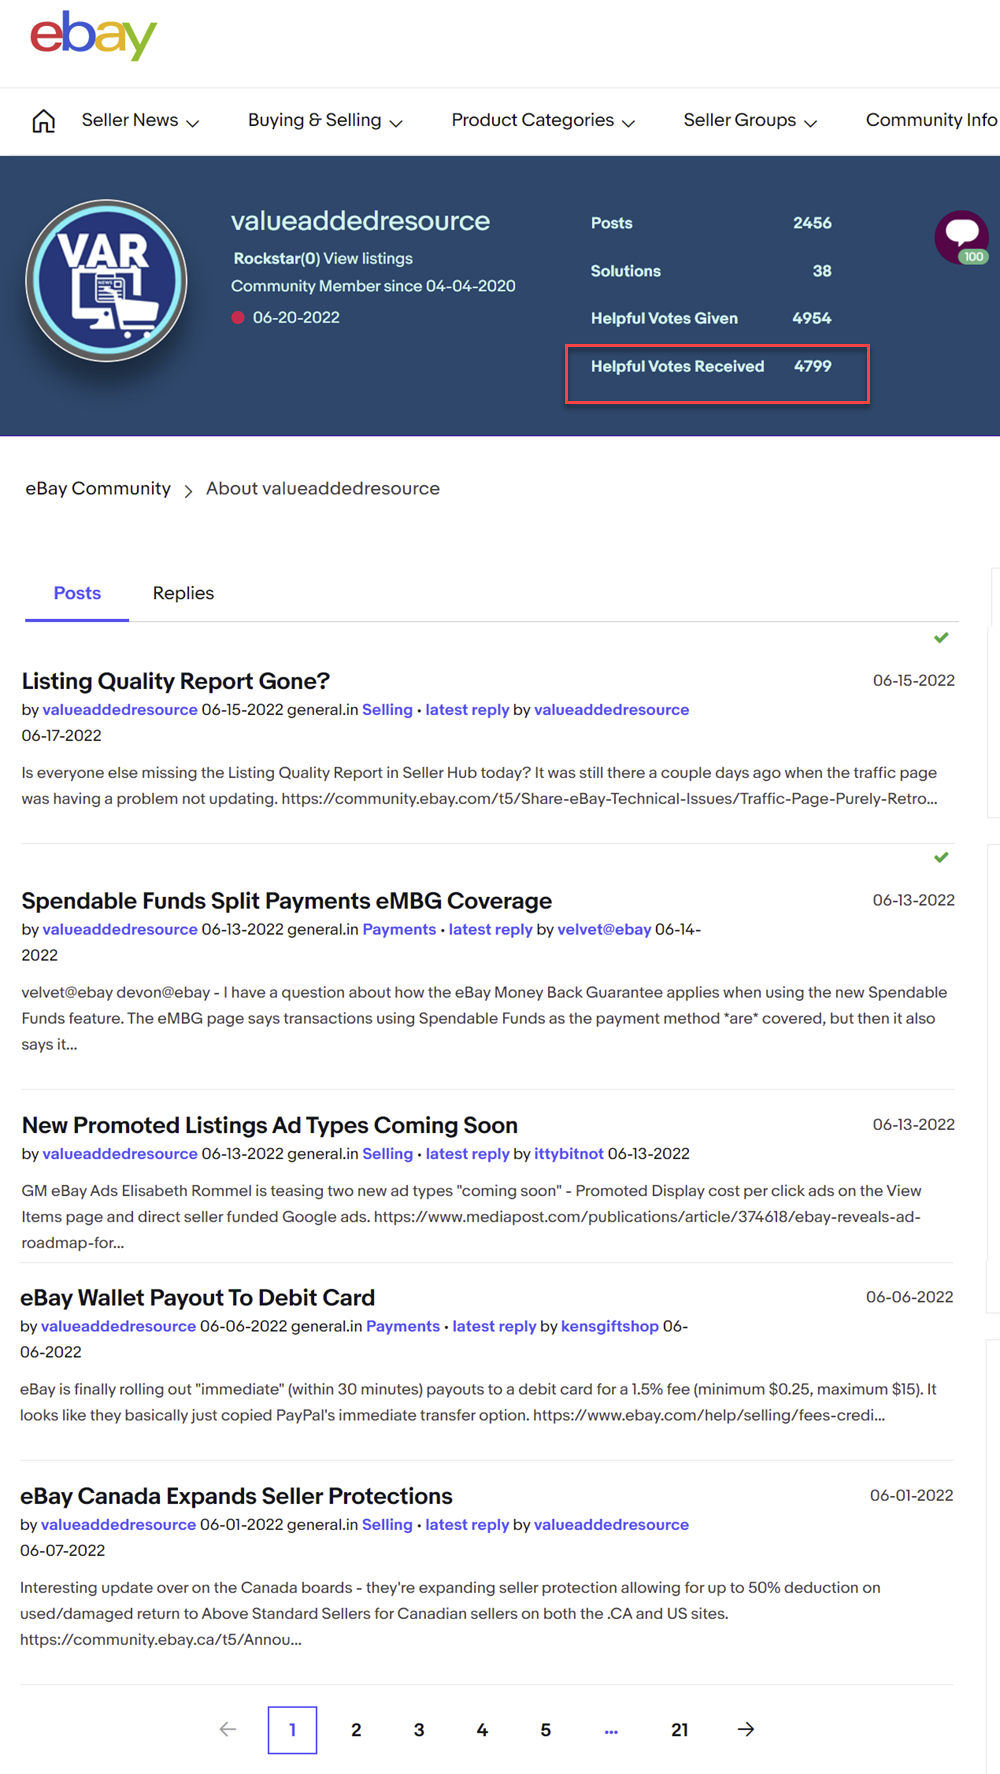Click green solved checkmark above Listing Quality Report
Image resolution: width=1000 pixels, height=1774 pixels.
[x=941, y=638]
